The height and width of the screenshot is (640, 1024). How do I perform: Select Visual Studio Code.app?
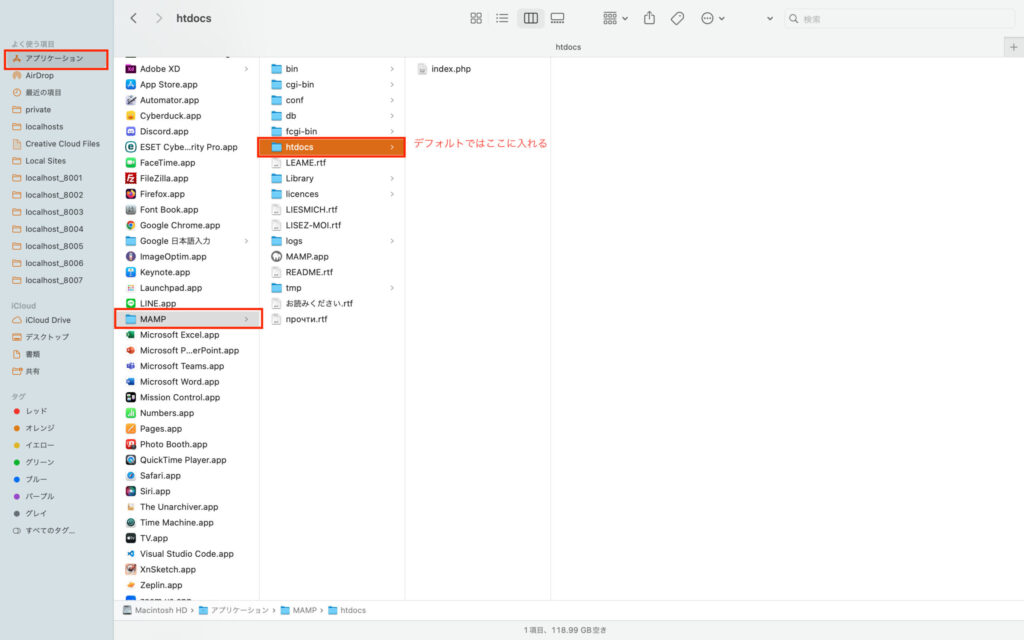pos(186,554)
